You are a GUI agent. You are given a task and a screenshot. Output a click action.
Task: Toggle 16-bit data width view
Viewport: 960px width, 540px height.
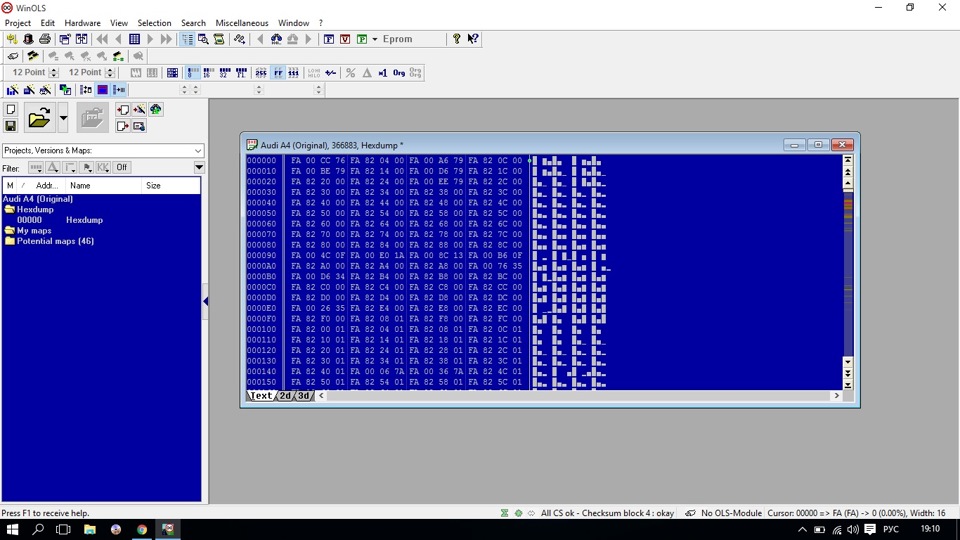click(209, 73)
